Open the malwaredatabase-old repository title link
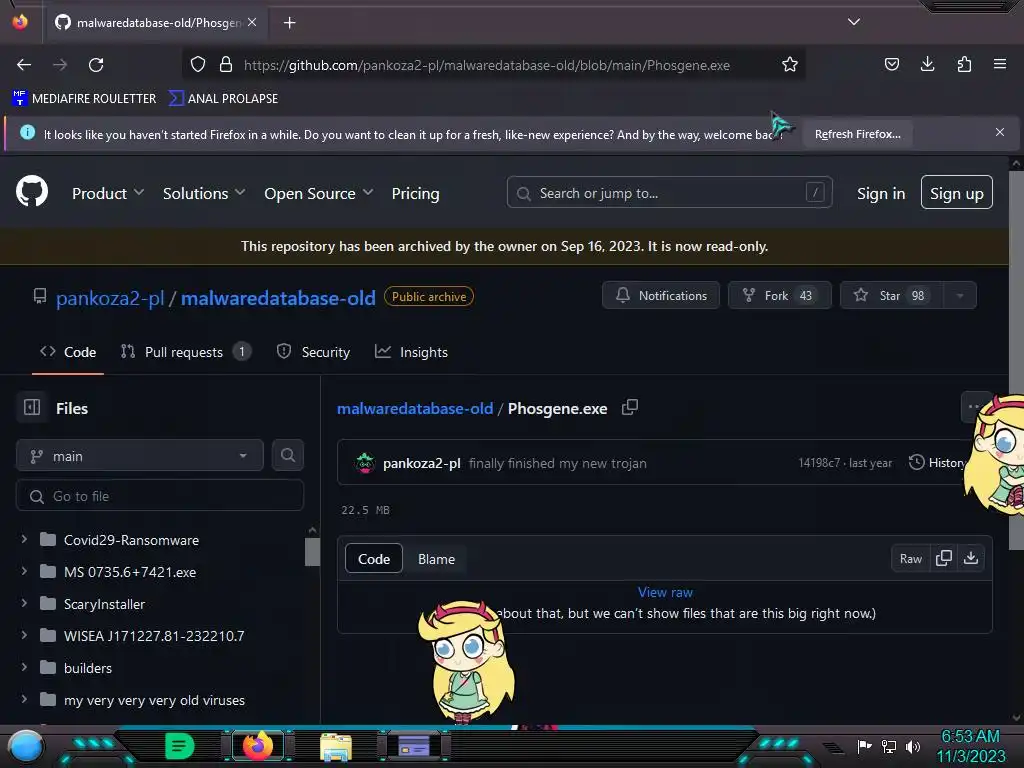Viewport: 1024px width, 768px height. (x=278, y=298)
